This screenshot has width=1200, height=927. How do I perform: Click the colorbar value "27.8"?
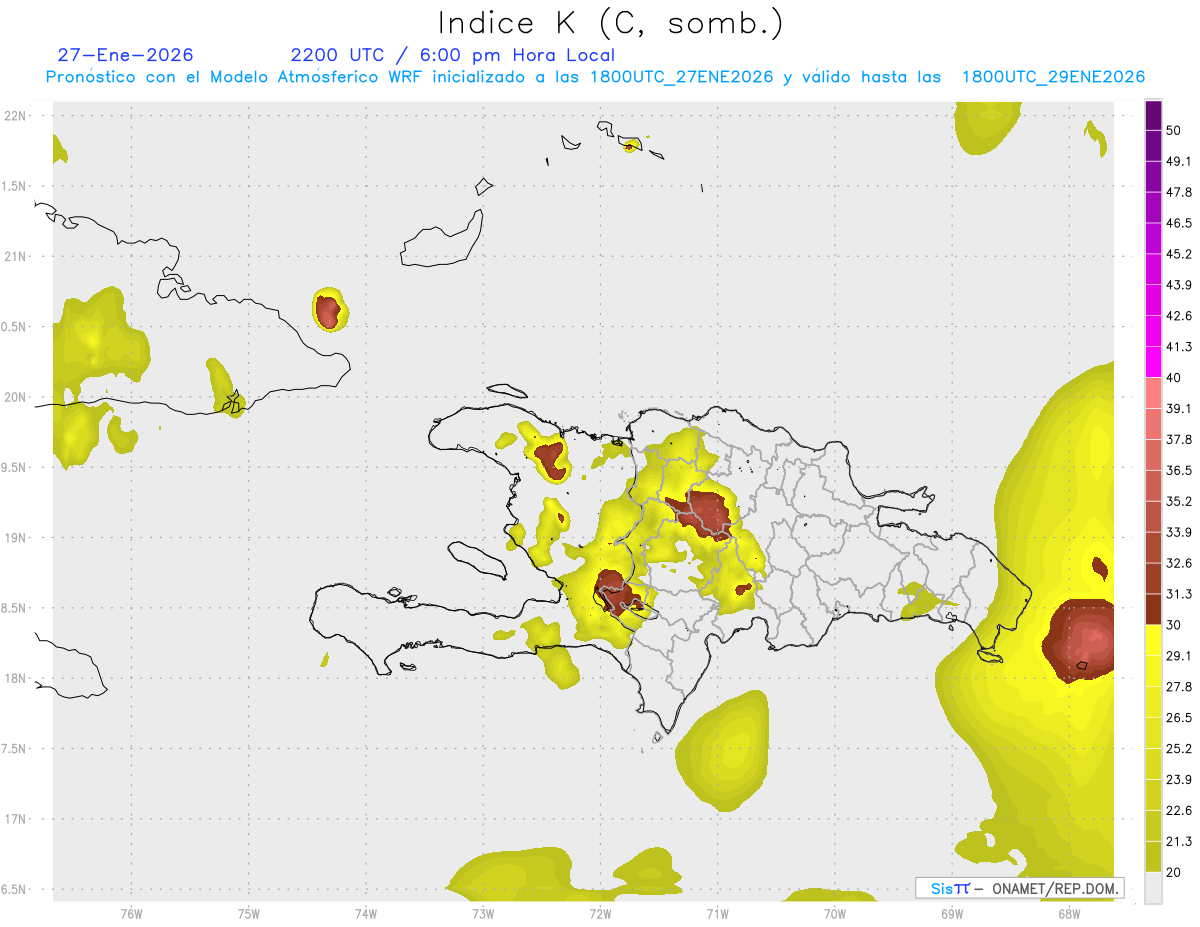click(1178, 687)
